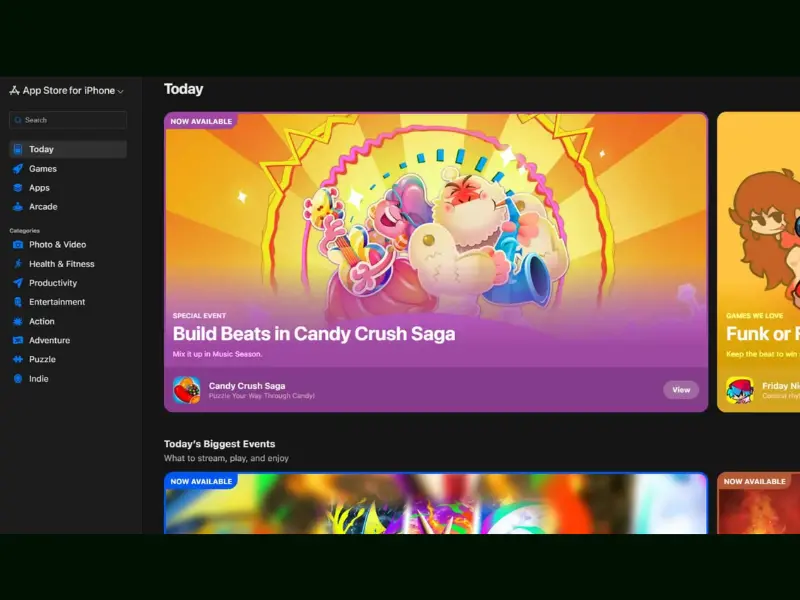Click the Photo & Video camera icon

(x=18, y=245)
